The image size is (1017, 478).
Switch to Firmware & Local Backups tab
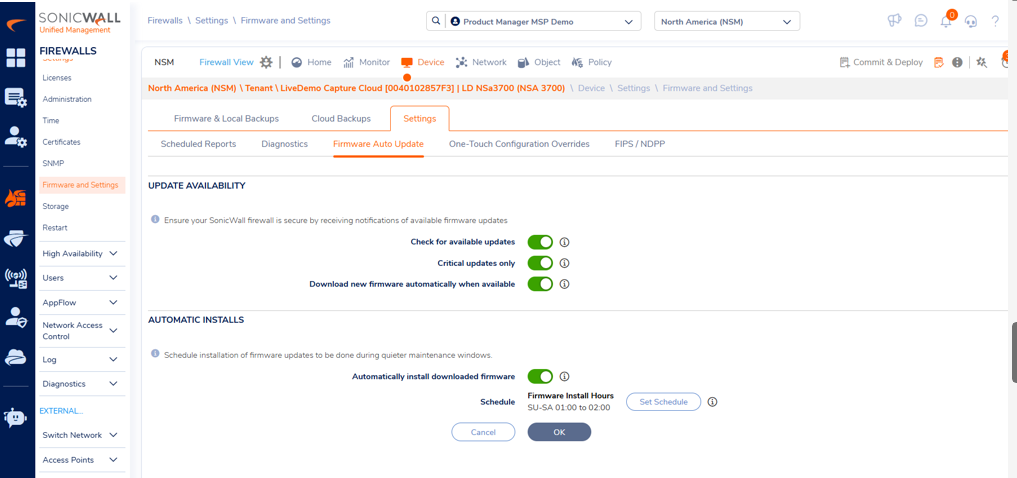pos(226,119)
